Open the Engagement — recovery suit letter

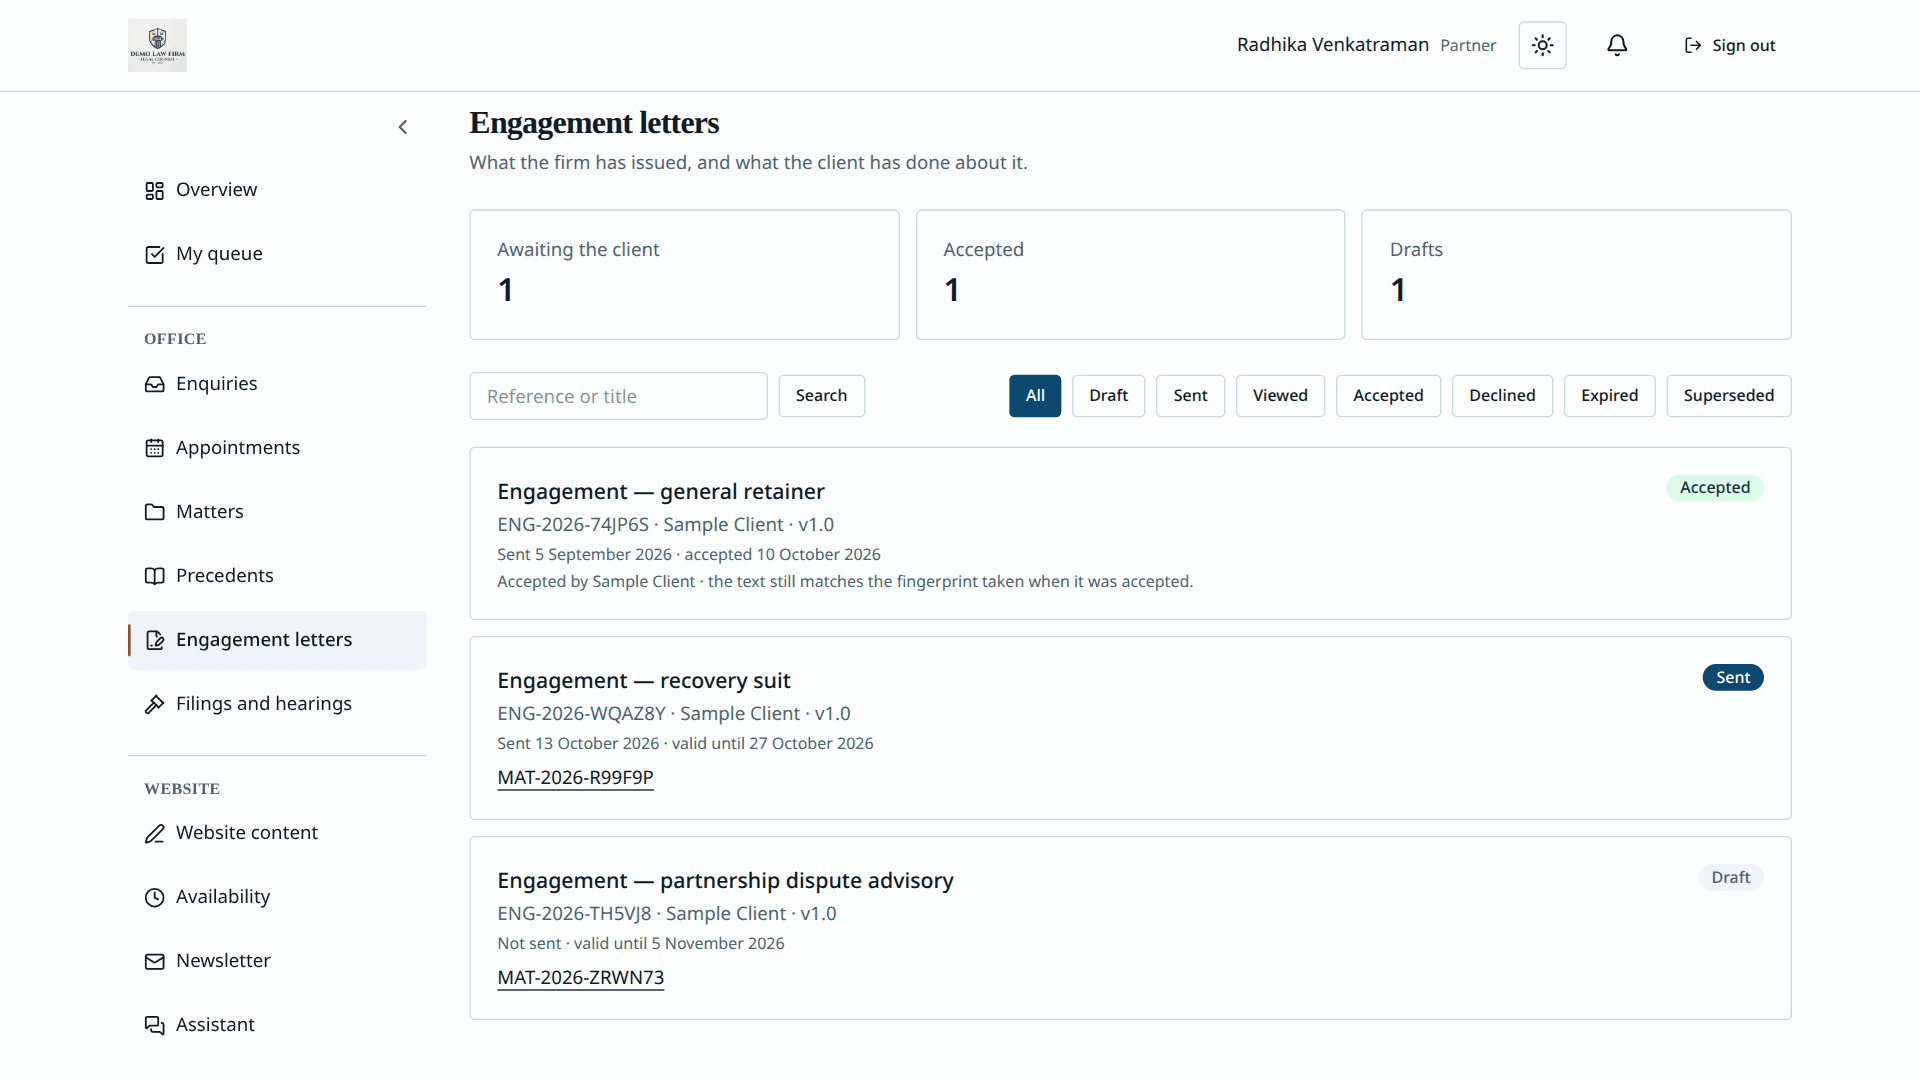(644, 681)
